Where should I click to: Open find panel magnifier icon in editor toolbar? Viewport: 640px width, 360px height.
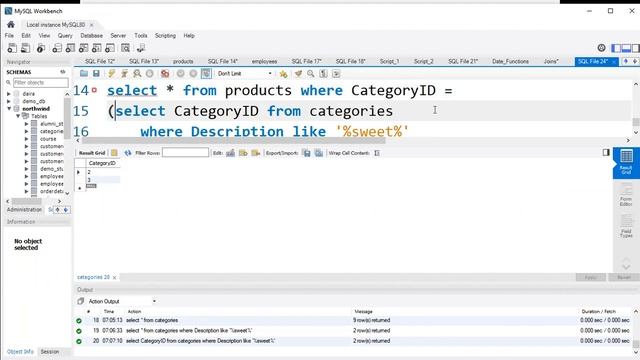tap(311, 73)
